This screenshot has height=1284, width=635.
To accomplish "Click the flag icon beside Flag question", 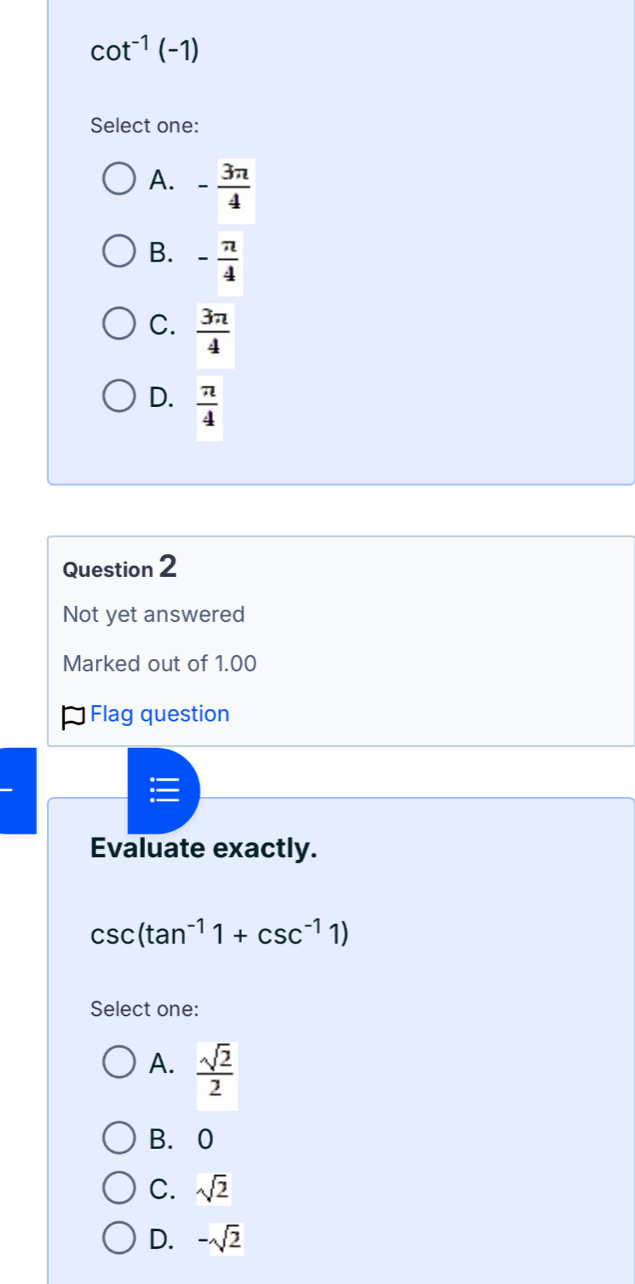I will point(71,714).
